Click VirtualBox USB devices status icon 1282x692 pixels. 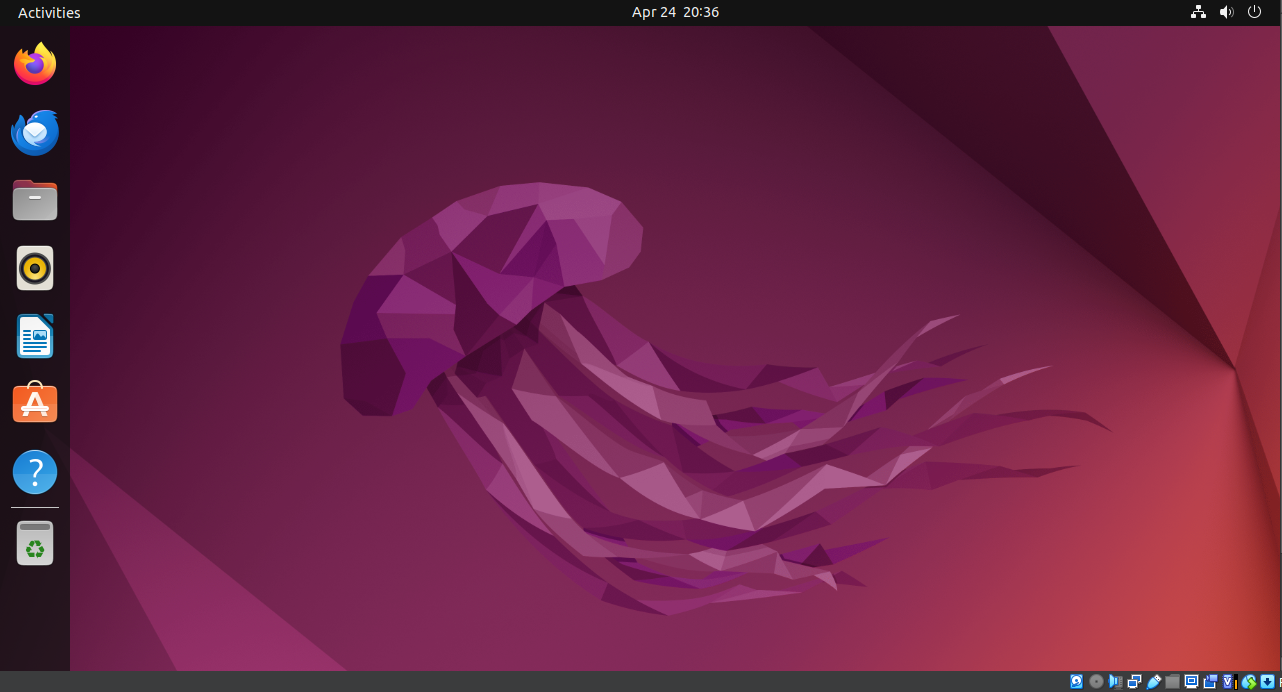tap(1154, 681)
